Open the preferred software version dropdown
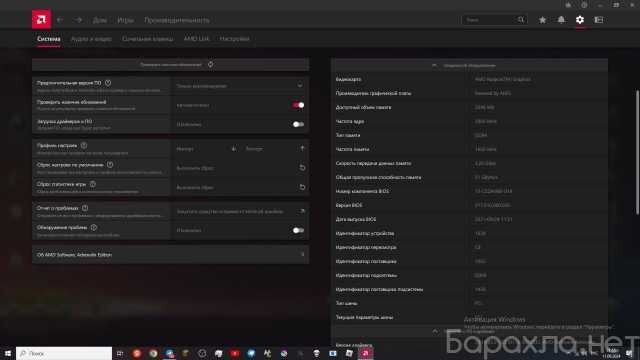 (240, 86)
